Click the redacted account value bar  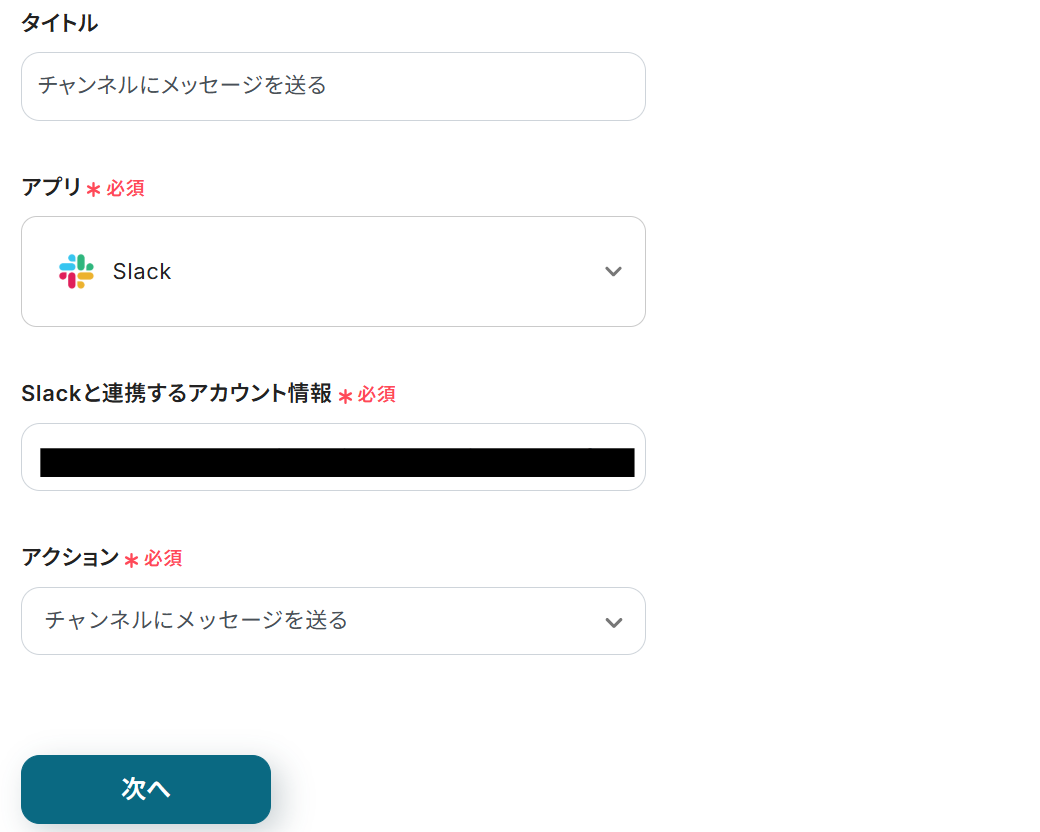[x=337, y=462]
